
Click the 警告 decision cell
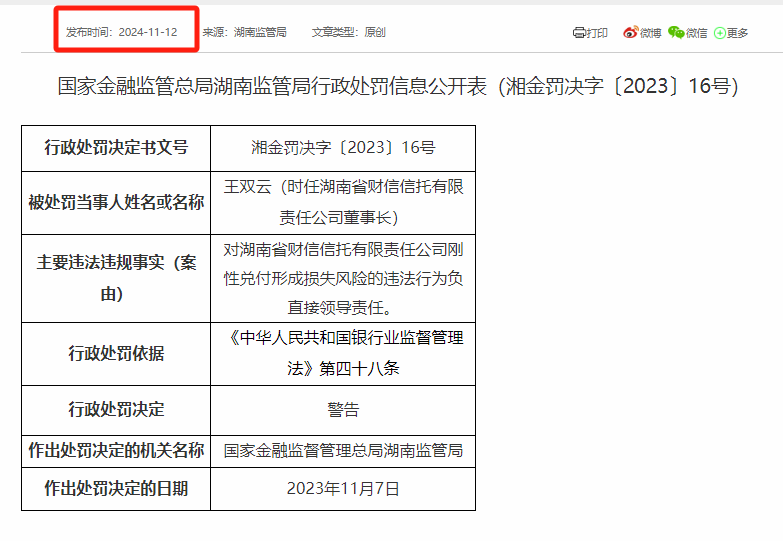pos(343,410)
